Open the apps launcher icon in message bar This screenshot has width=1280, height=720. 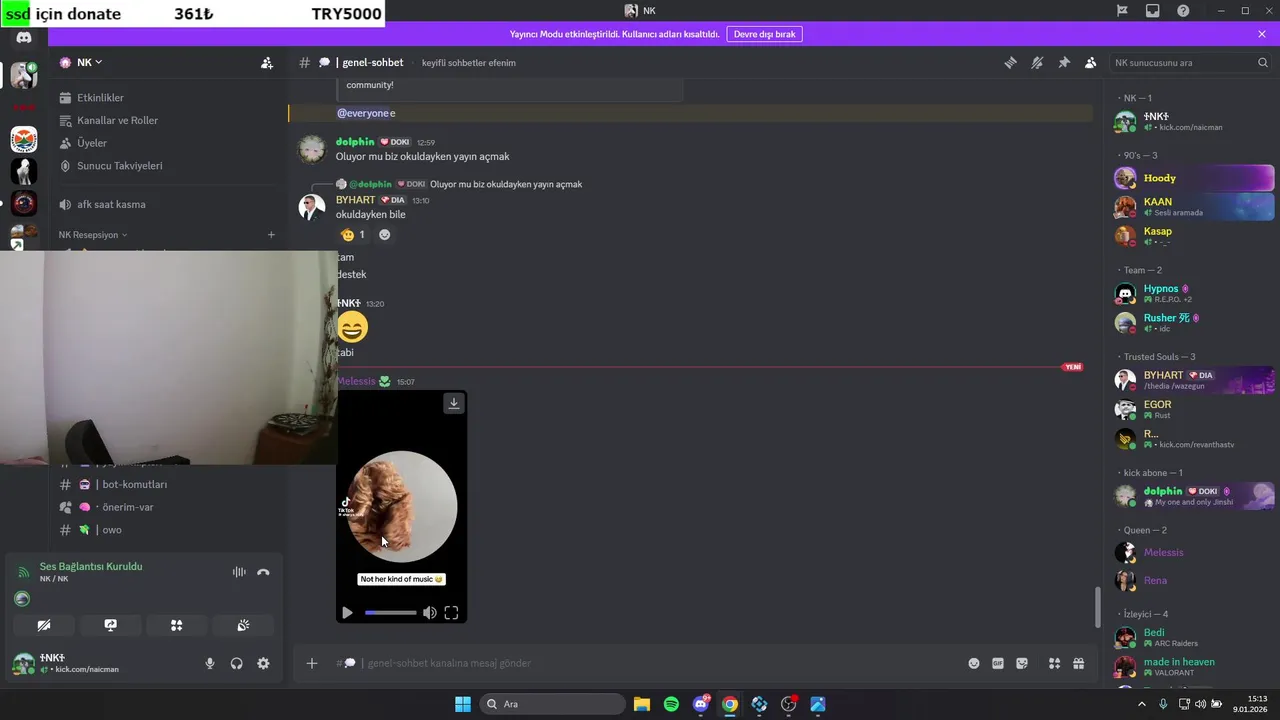(x=1054, y=663)
